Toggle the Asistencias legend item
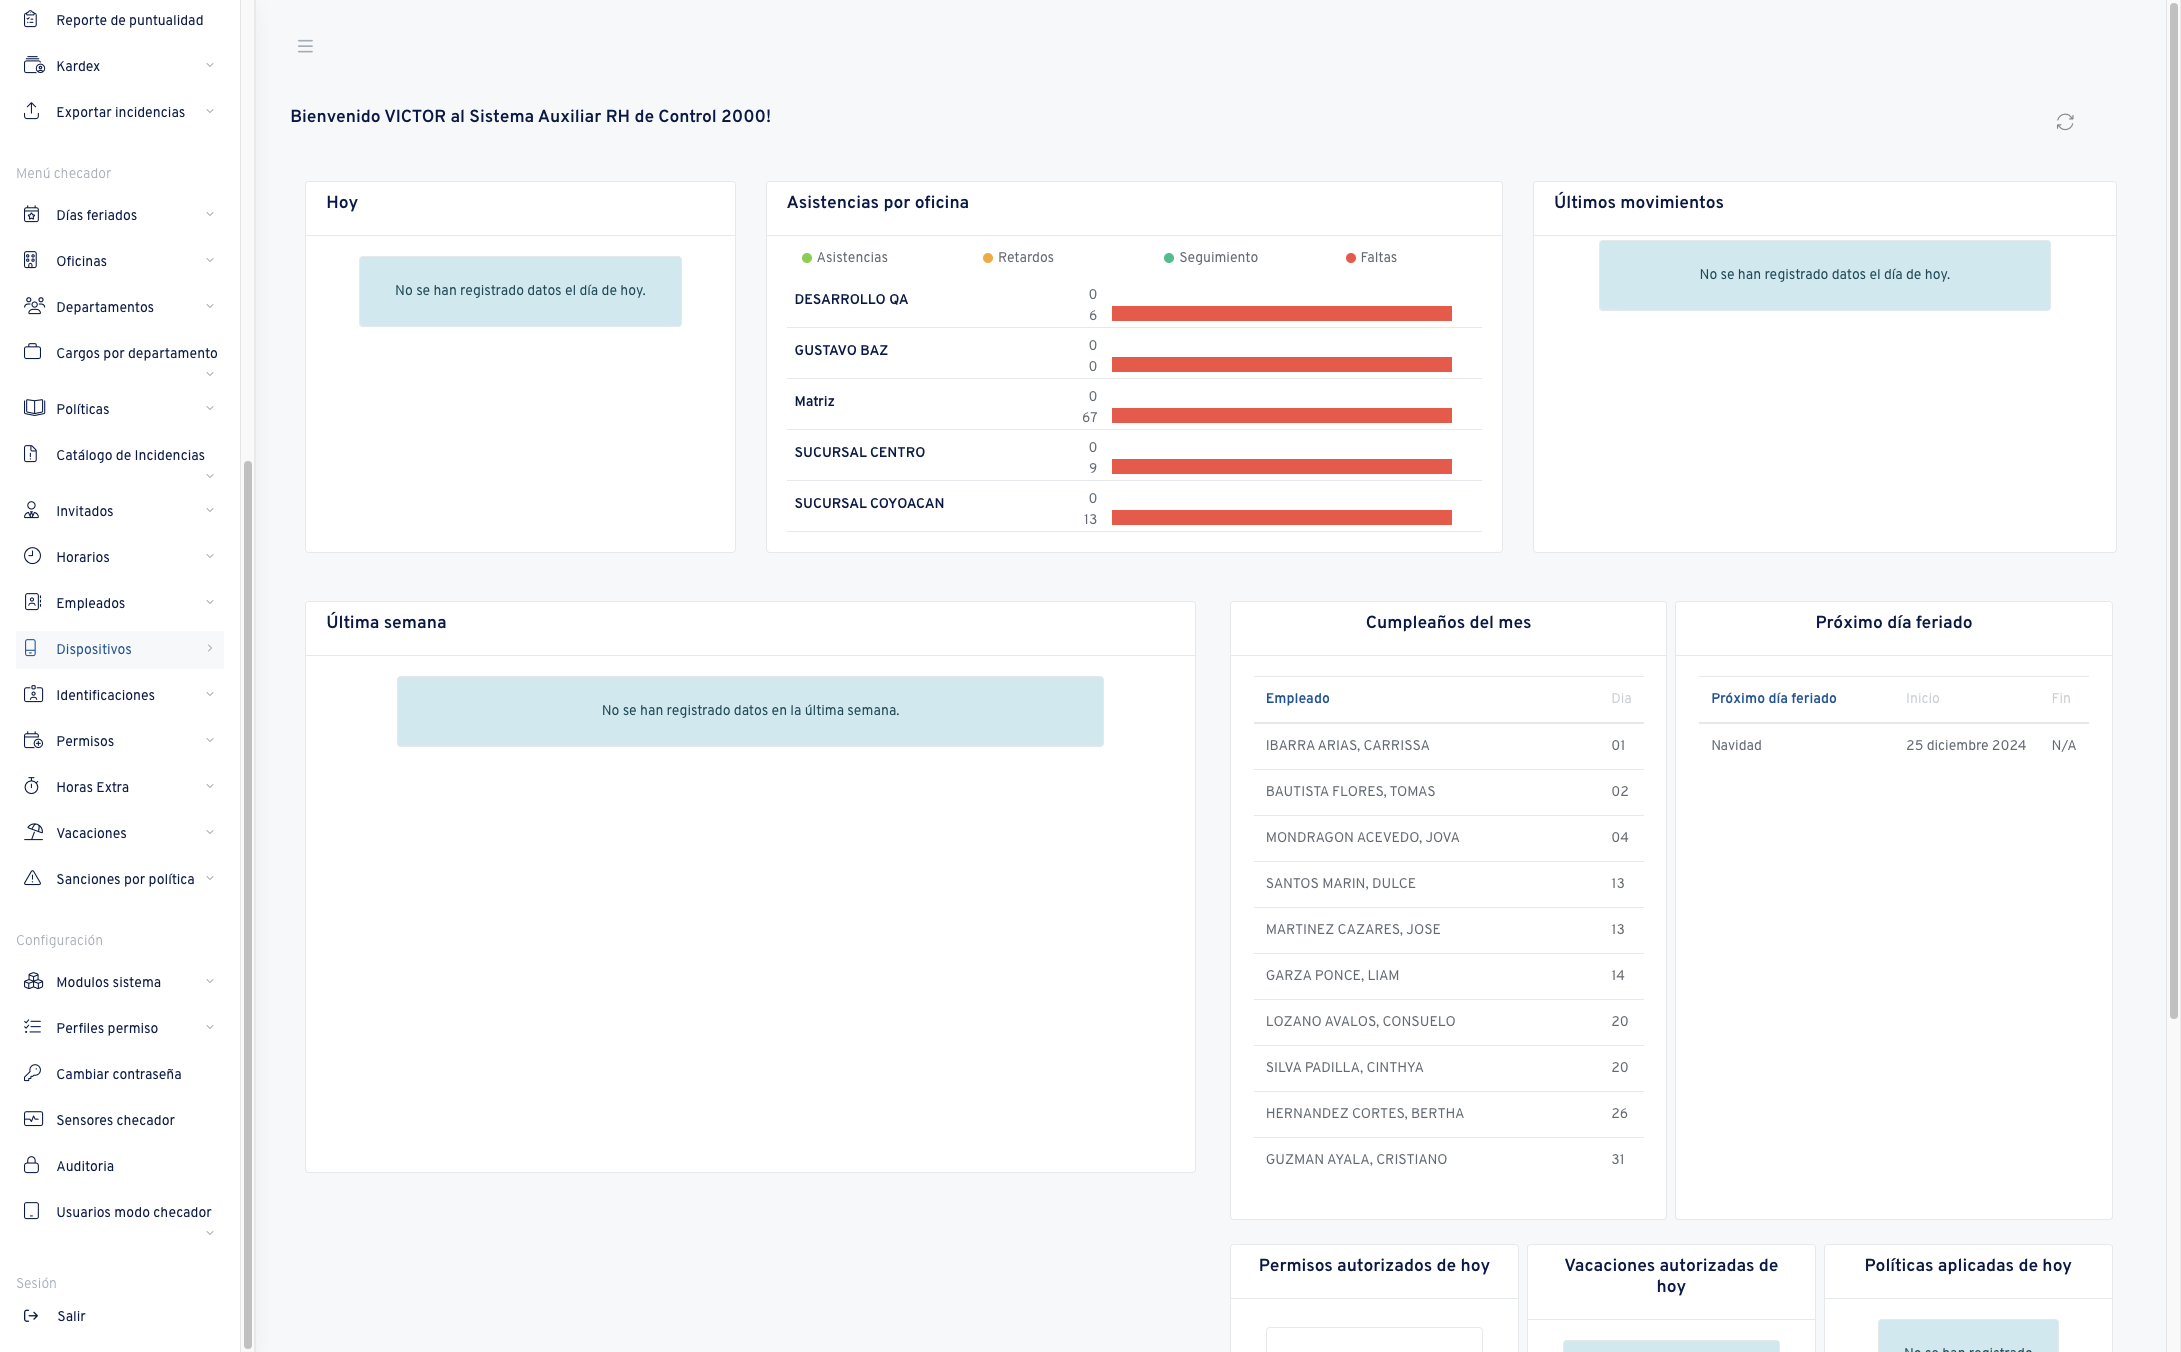 pyautogui.click(x=844, y=258)
